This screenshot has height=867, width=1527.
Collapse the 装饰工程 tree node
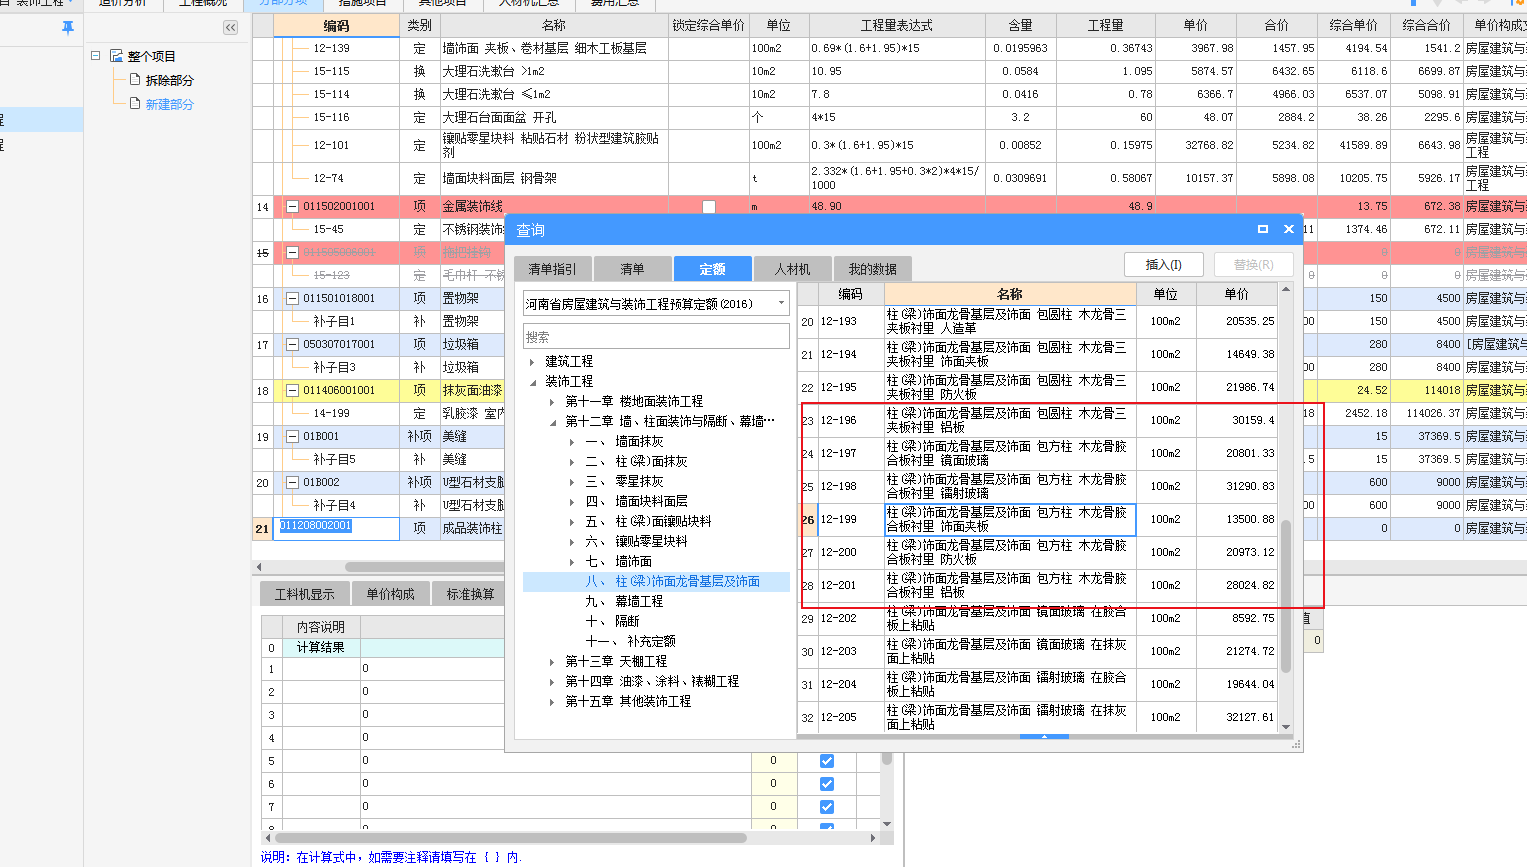click(532, 382)
